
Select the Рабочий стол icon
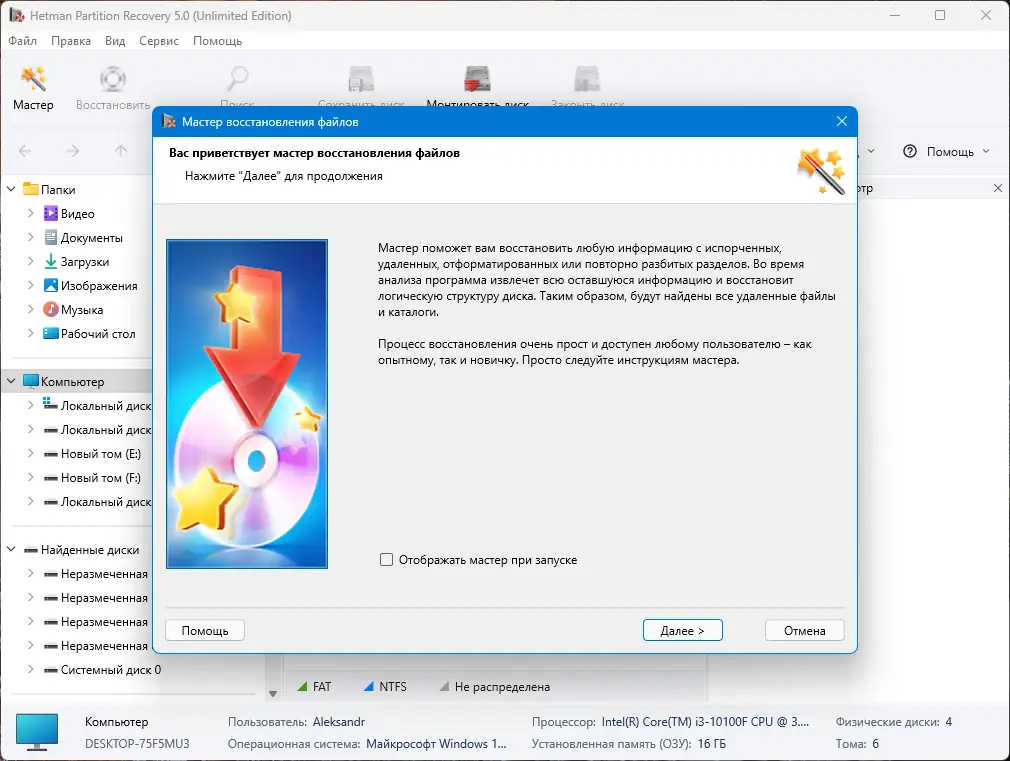(51, 333)
